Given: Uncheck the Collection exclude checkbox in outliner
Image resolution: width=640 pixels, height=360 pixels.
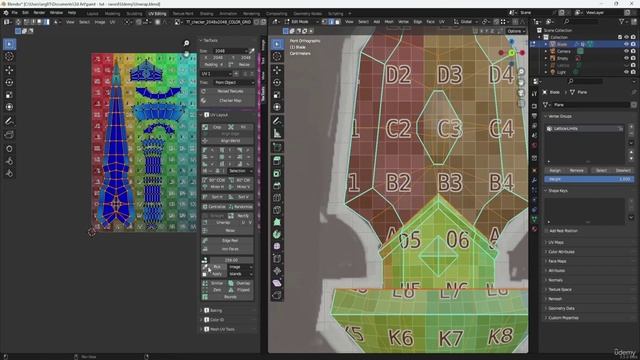Looking at the screenshot, I should coord(620,37).
